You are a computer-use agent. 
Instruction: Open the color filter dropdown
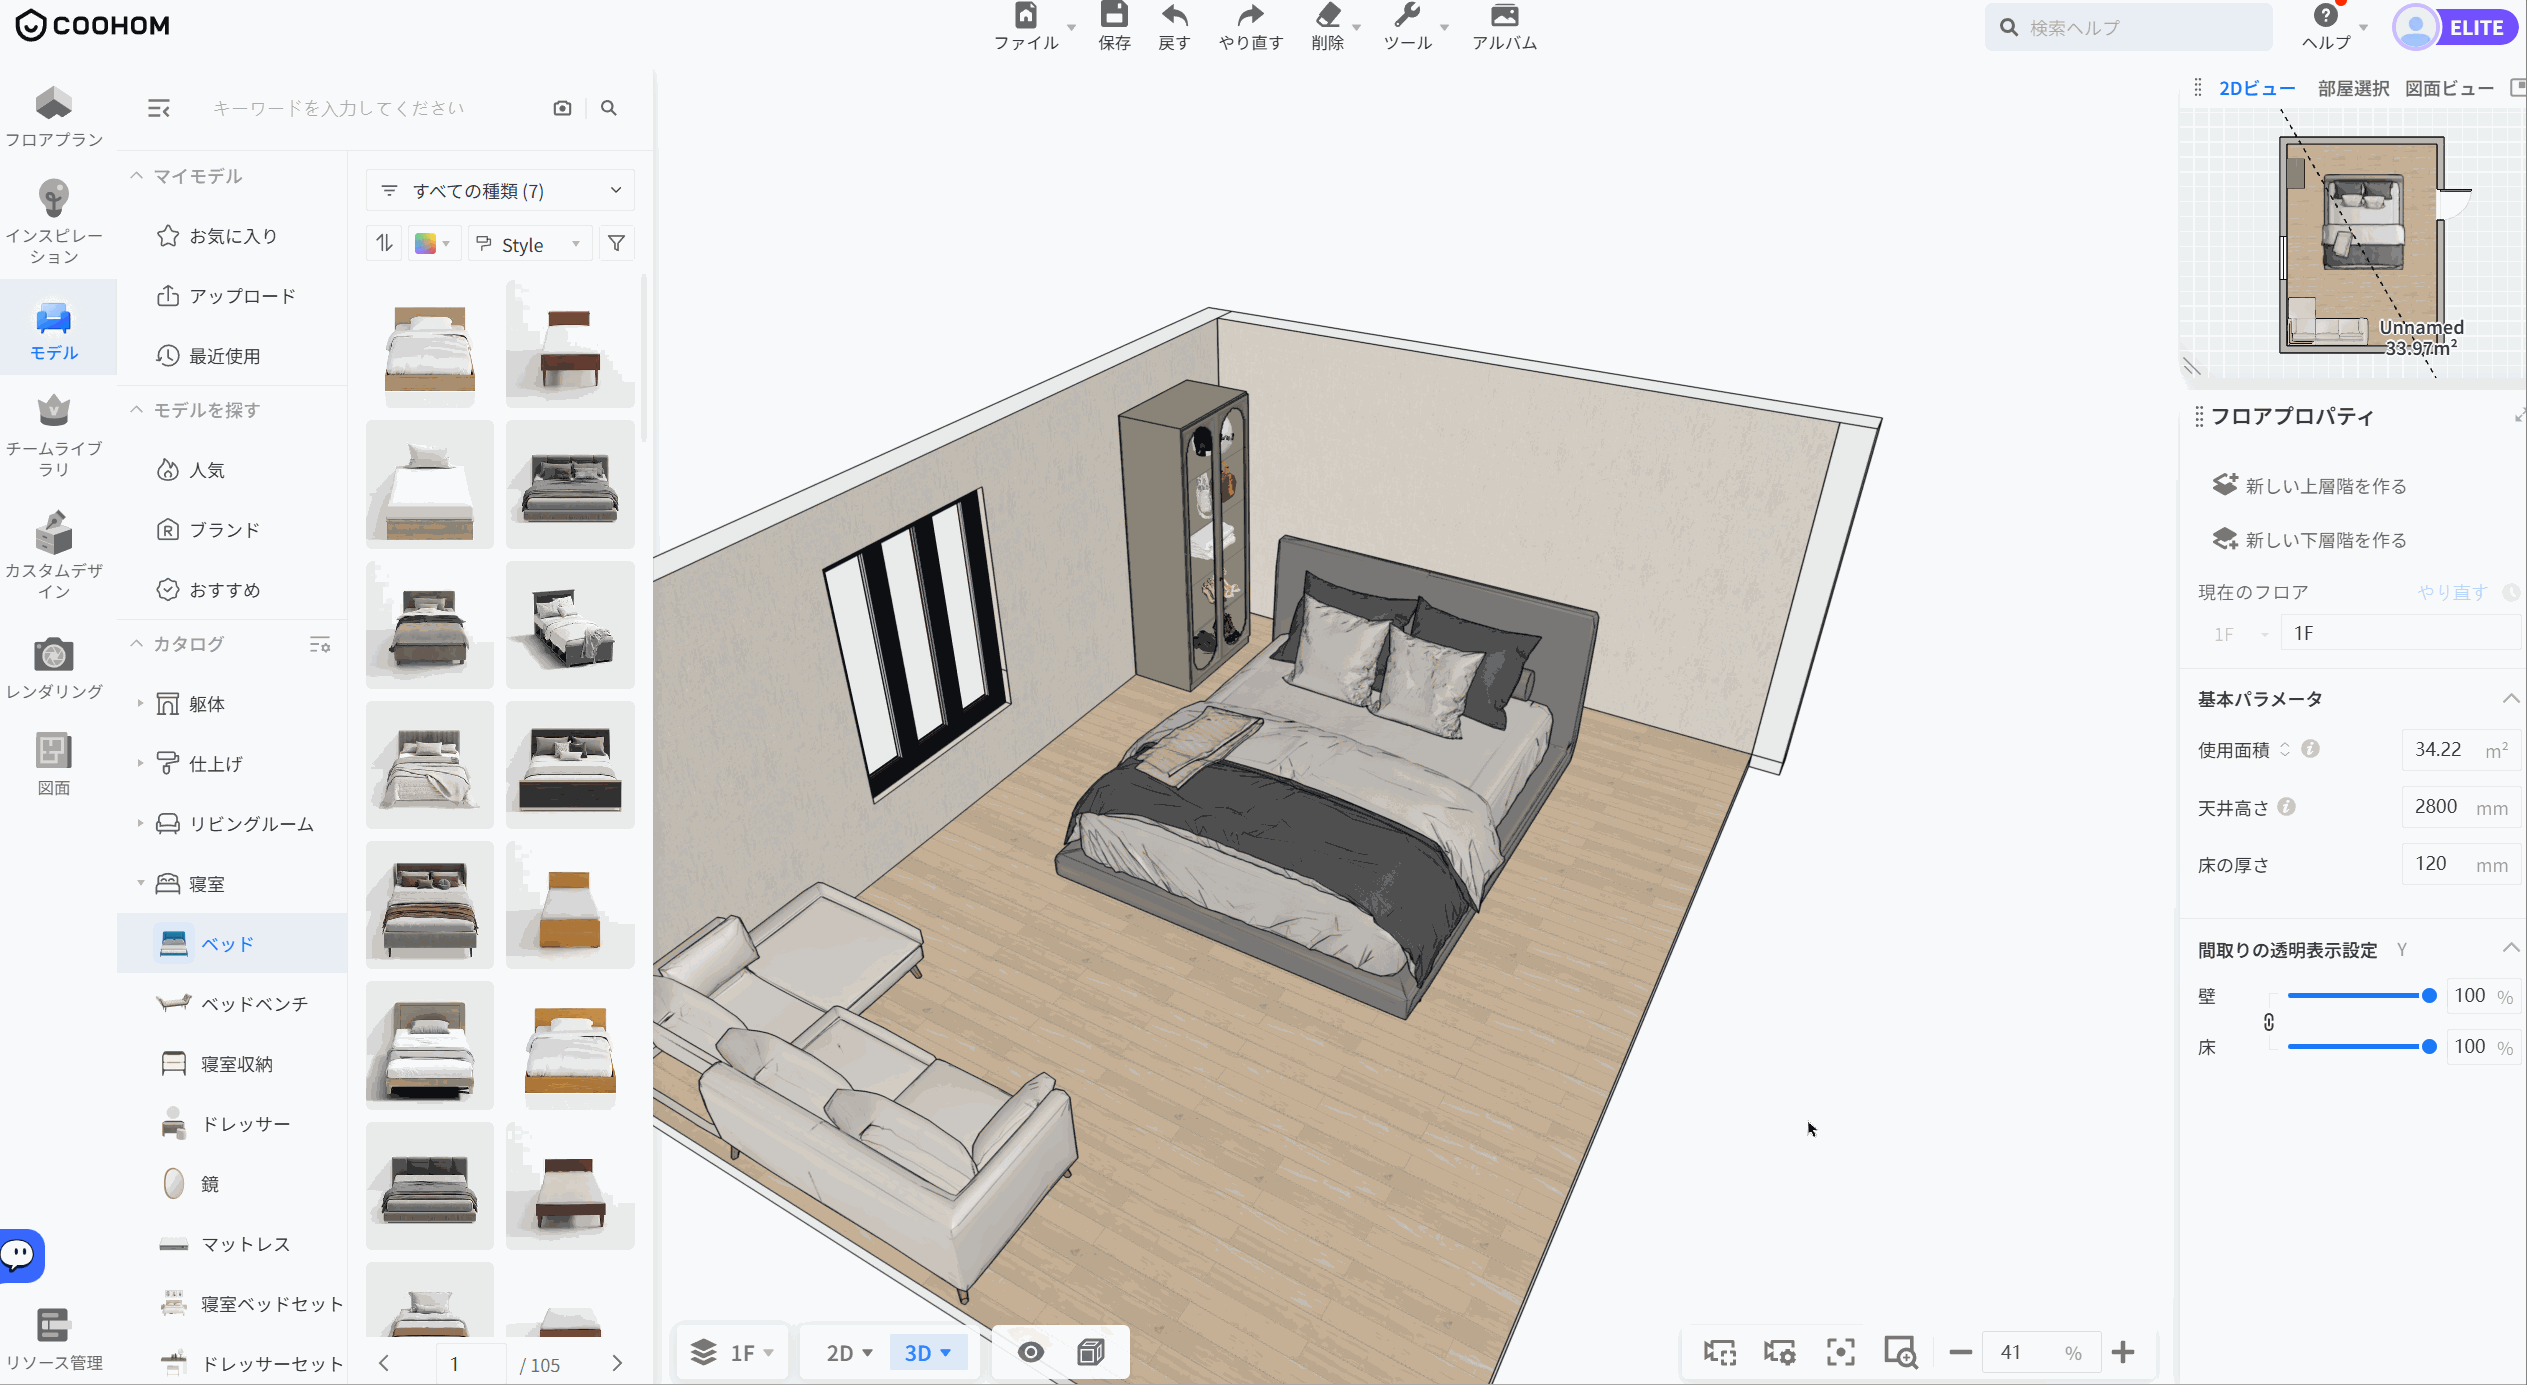tap(433, 244)
